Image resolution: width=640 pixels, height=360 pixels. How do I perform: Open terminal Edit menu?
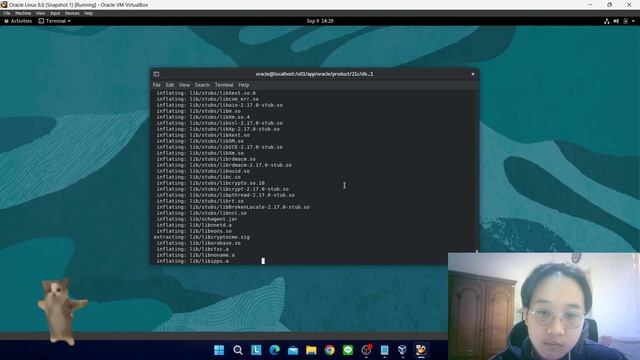pos(170,85)
